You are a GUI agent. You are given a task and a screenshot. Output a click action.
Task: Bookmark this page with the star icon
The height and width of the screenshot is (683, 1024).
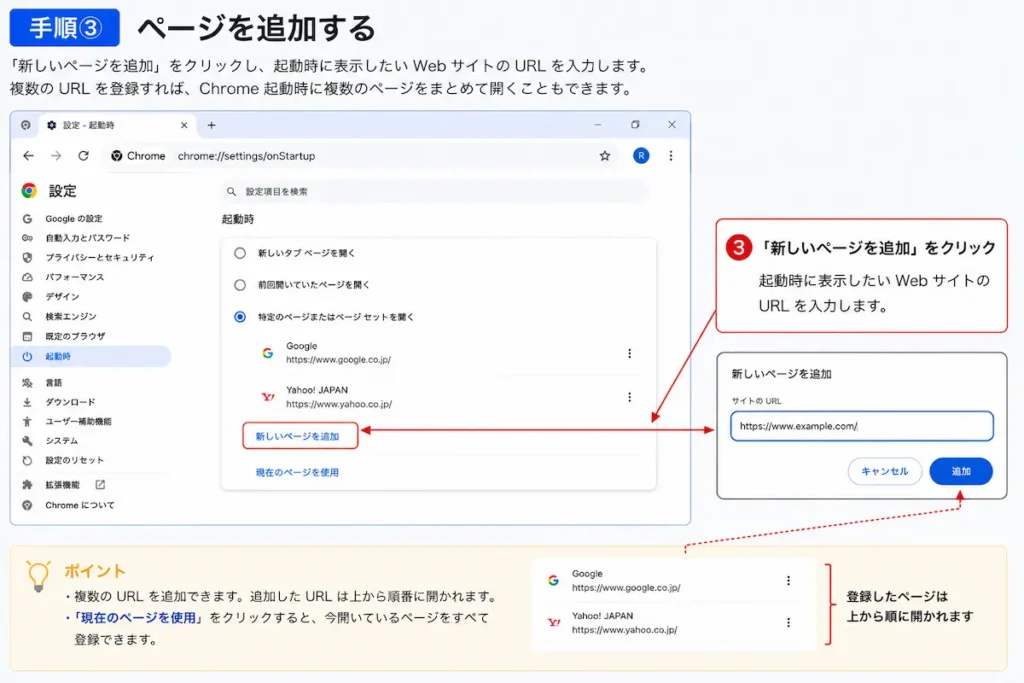pos(605,156)
